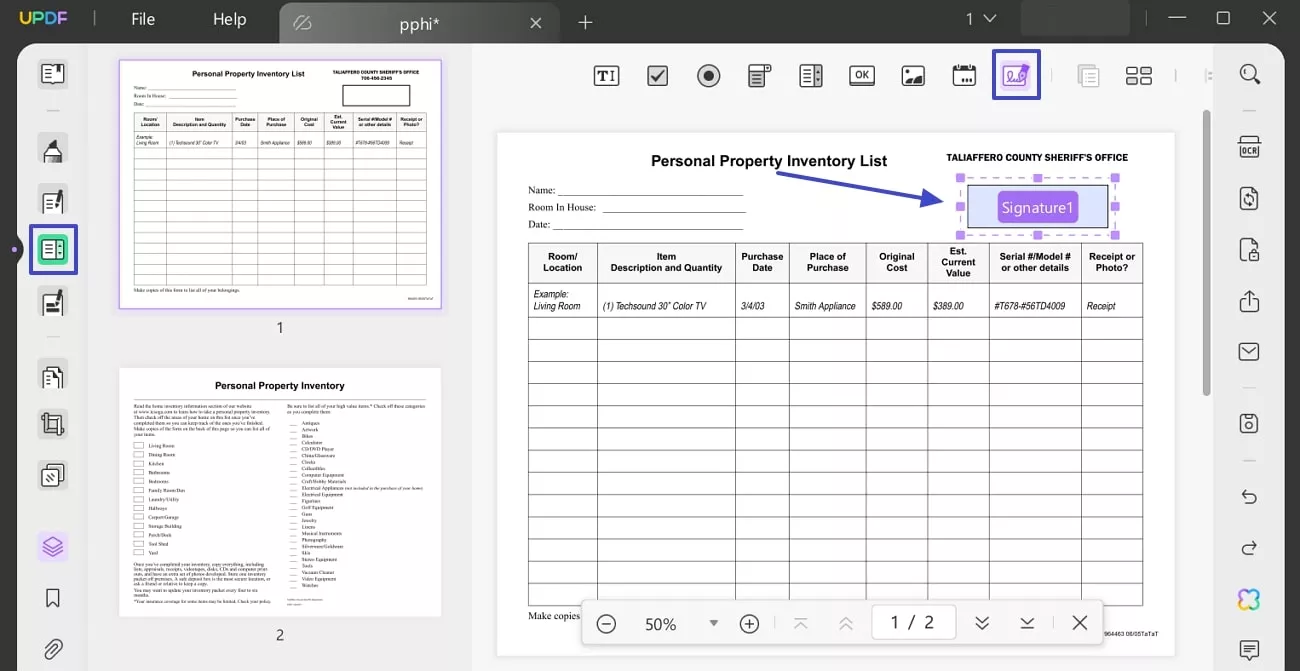
Task: Open the AI assistant in the right sidebar
Action: point(1248,599)
